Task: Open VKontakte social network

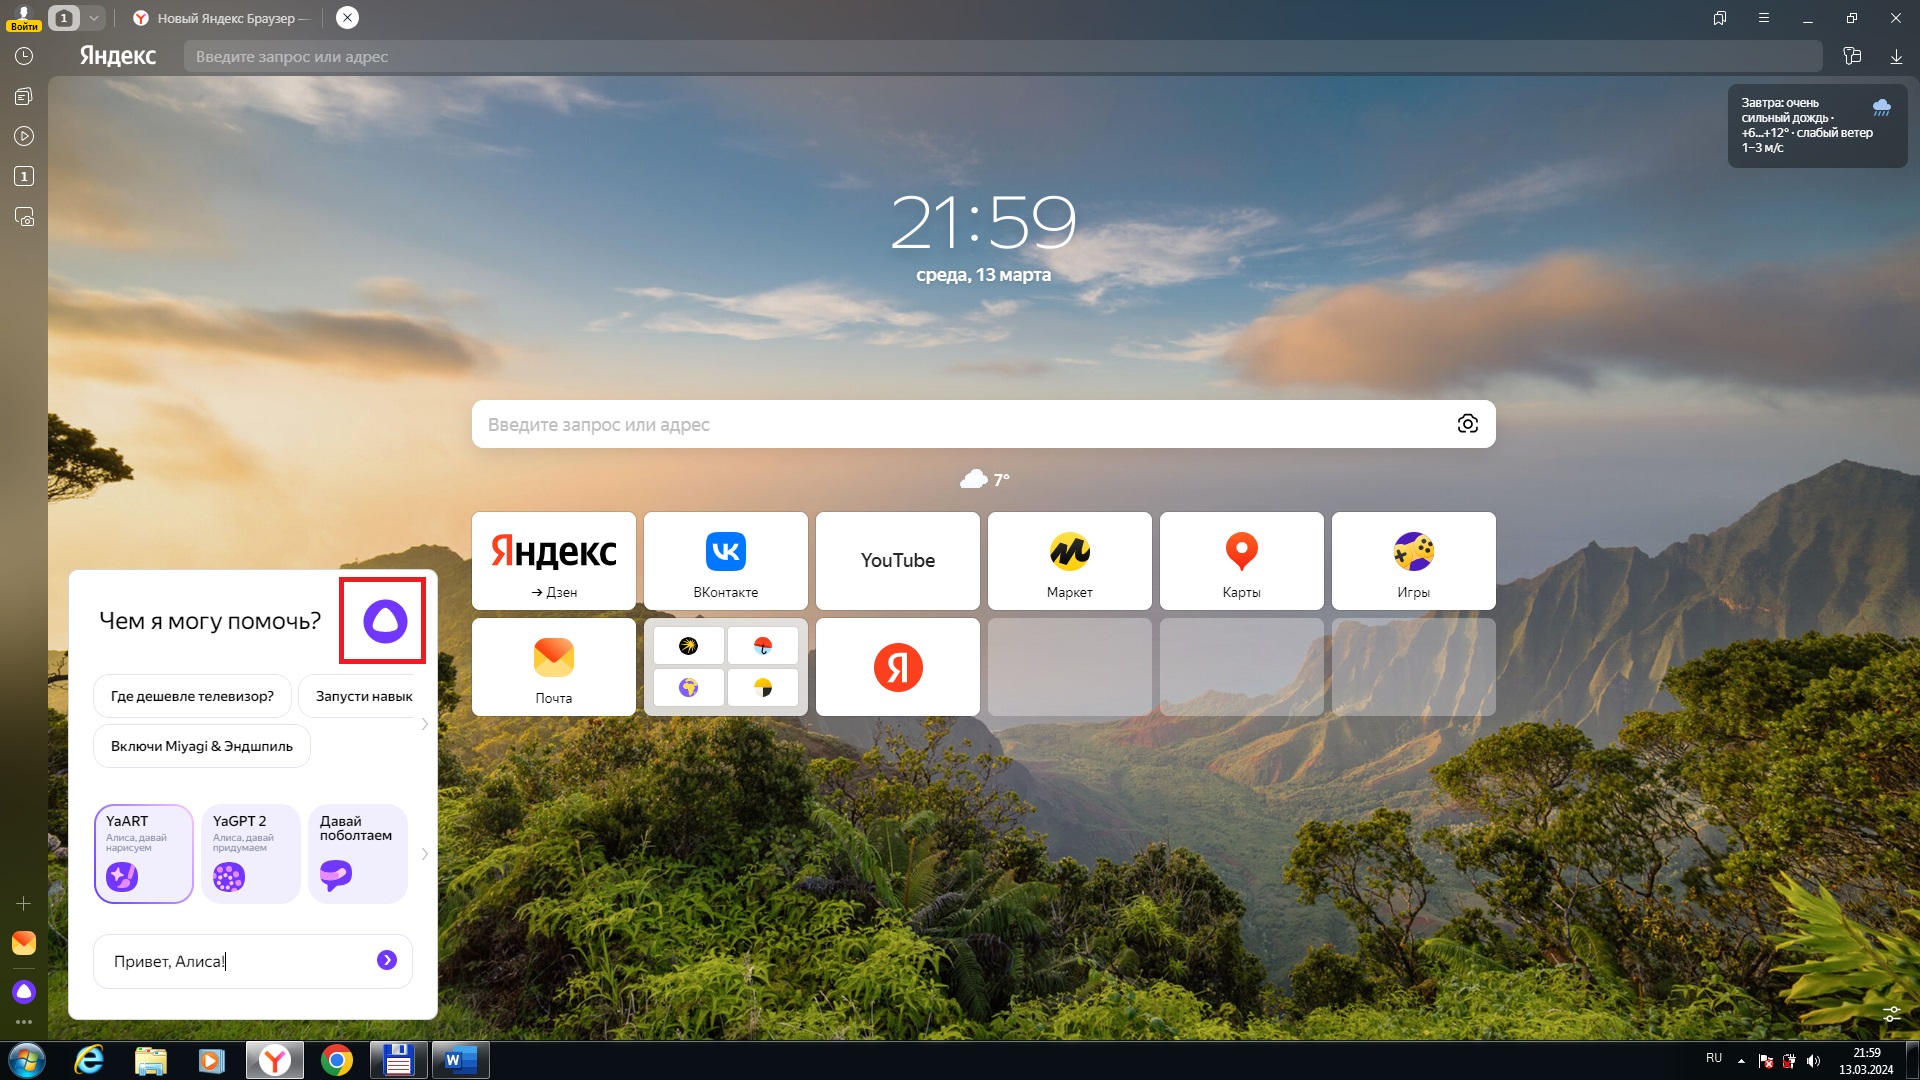Action: (725, 559)
